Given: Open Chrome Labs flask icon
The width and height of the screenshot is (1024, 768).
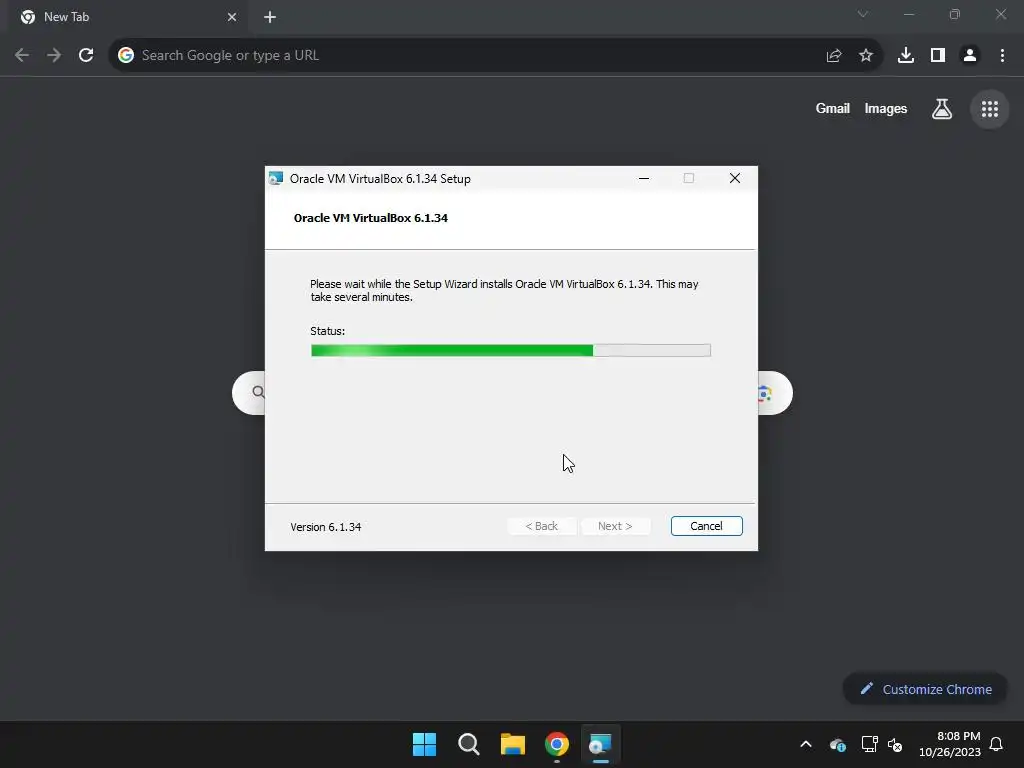Looking at the screenshot, I should click(942, 108).
